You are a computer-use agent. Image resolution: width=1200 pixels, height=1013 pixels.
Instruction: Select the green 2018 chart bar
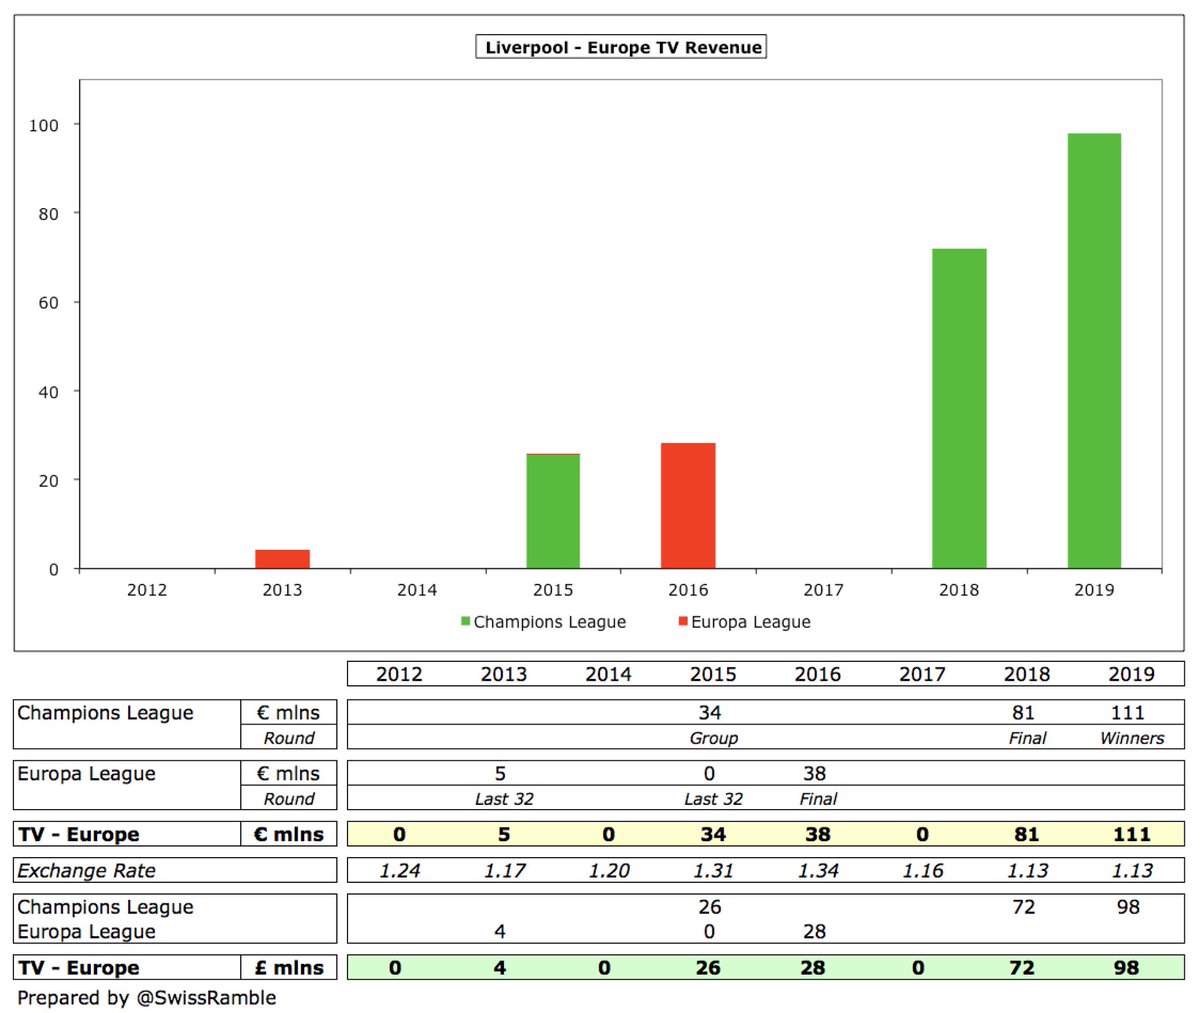[959, 409]
